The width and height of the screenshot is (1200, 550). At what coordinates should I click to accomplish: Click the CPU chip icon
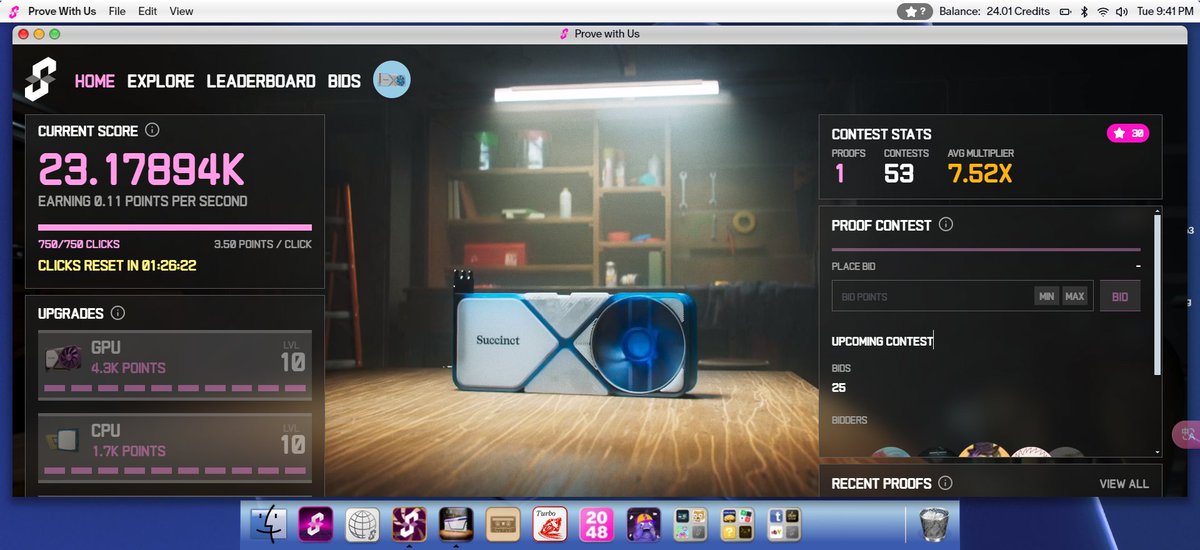64,442
